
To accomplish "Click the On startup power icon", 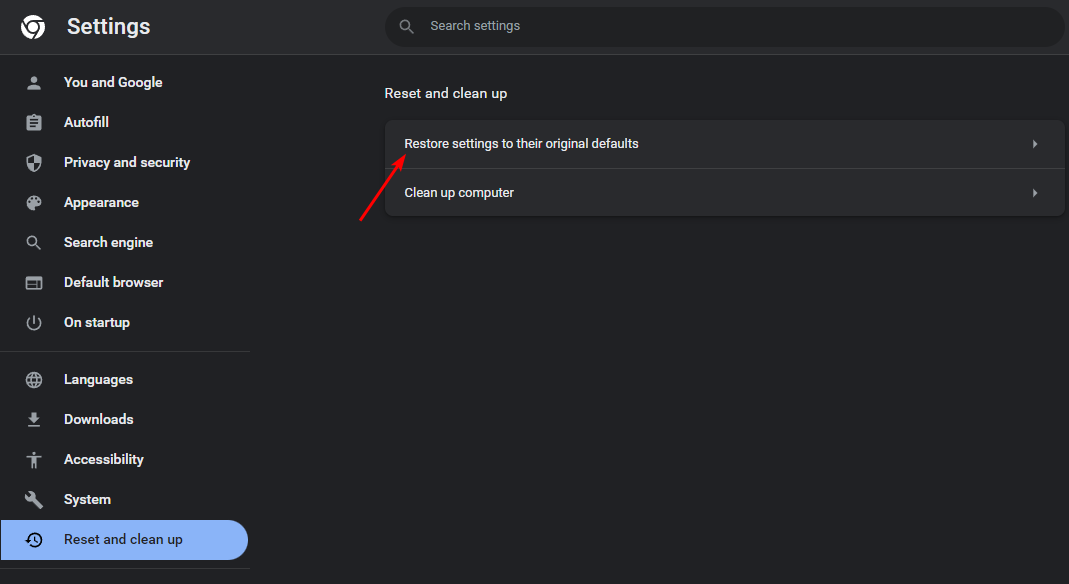I will pos(34,323).
